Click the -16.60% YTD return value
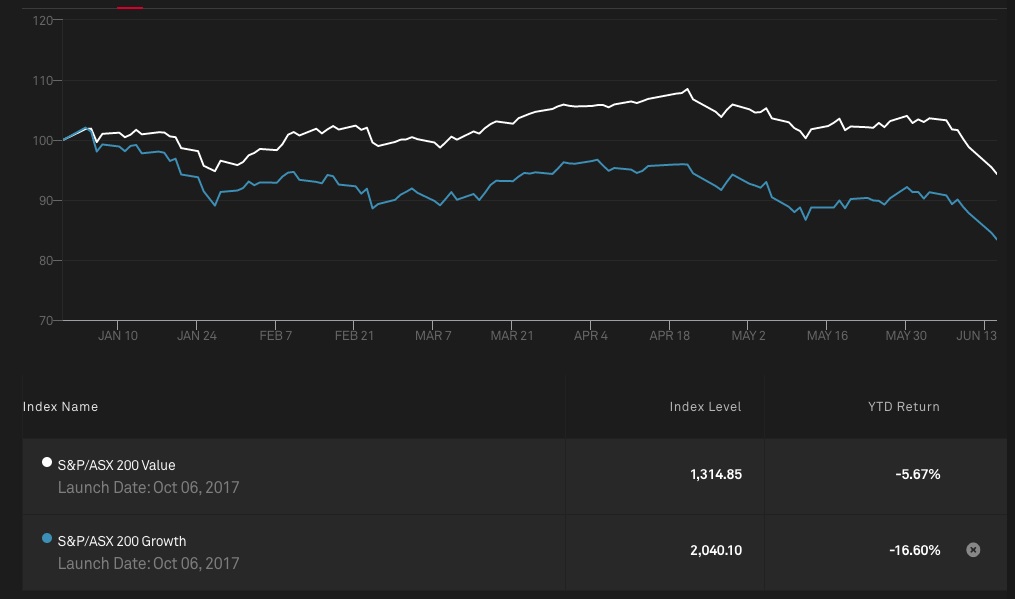 coord(914,550)
